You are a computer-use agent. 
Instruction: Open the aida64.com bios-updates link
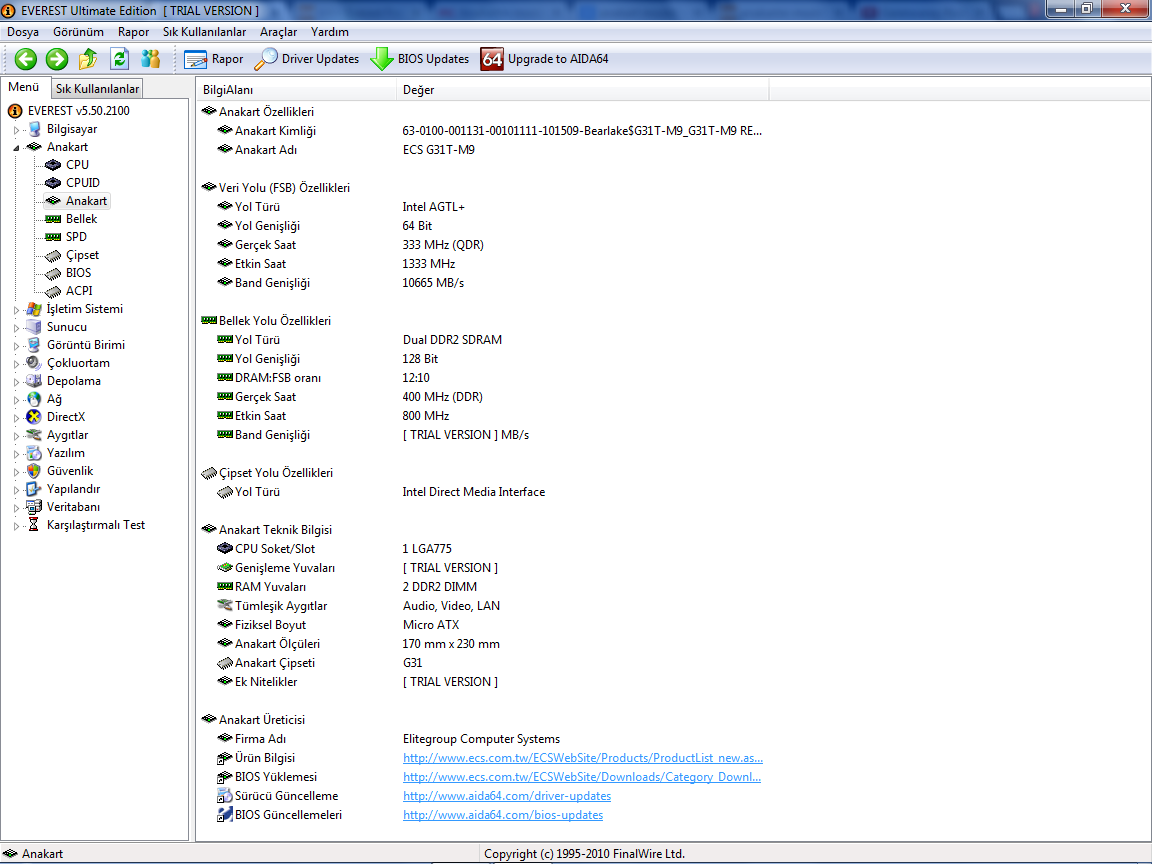pos(503,816)
